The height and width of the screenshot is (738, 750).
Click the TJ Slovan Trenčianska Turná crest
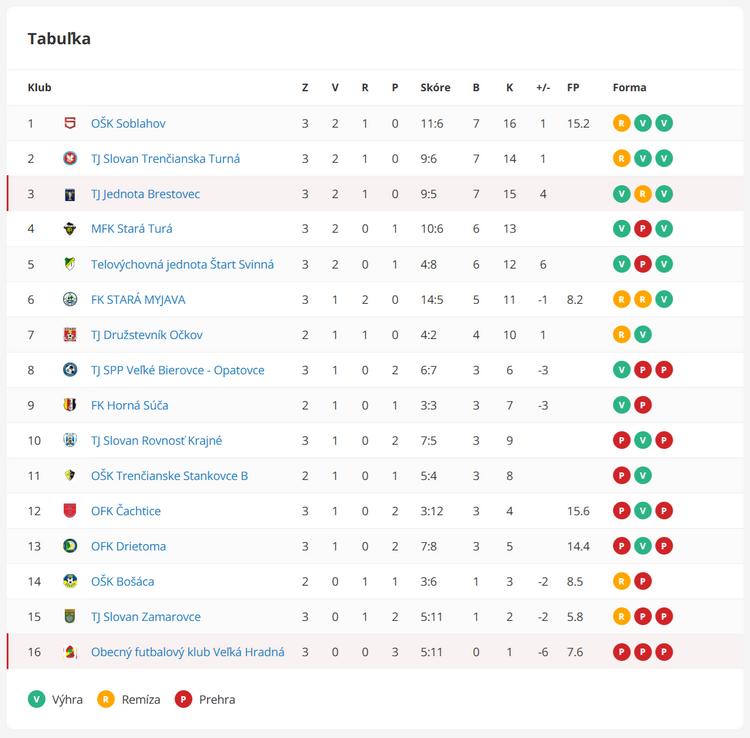pyautogui.click(x=70, y=158)
